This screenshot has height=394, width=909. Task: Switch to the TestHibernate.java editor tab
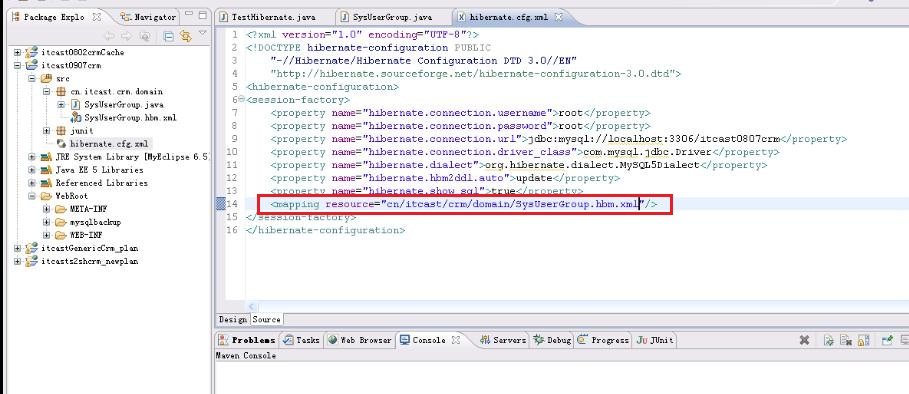(x=267, y=17)
